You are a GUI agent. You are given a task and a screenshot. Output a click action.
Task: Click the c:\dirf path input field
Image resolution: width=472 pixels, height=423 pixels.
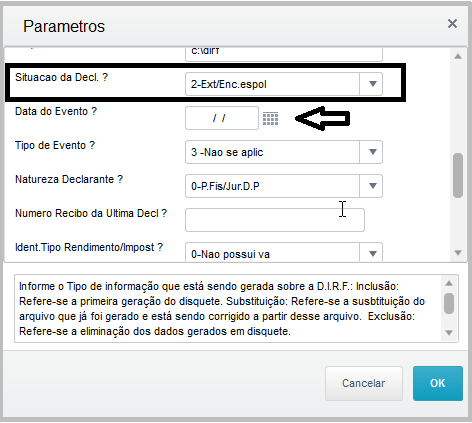pos(284,54)
